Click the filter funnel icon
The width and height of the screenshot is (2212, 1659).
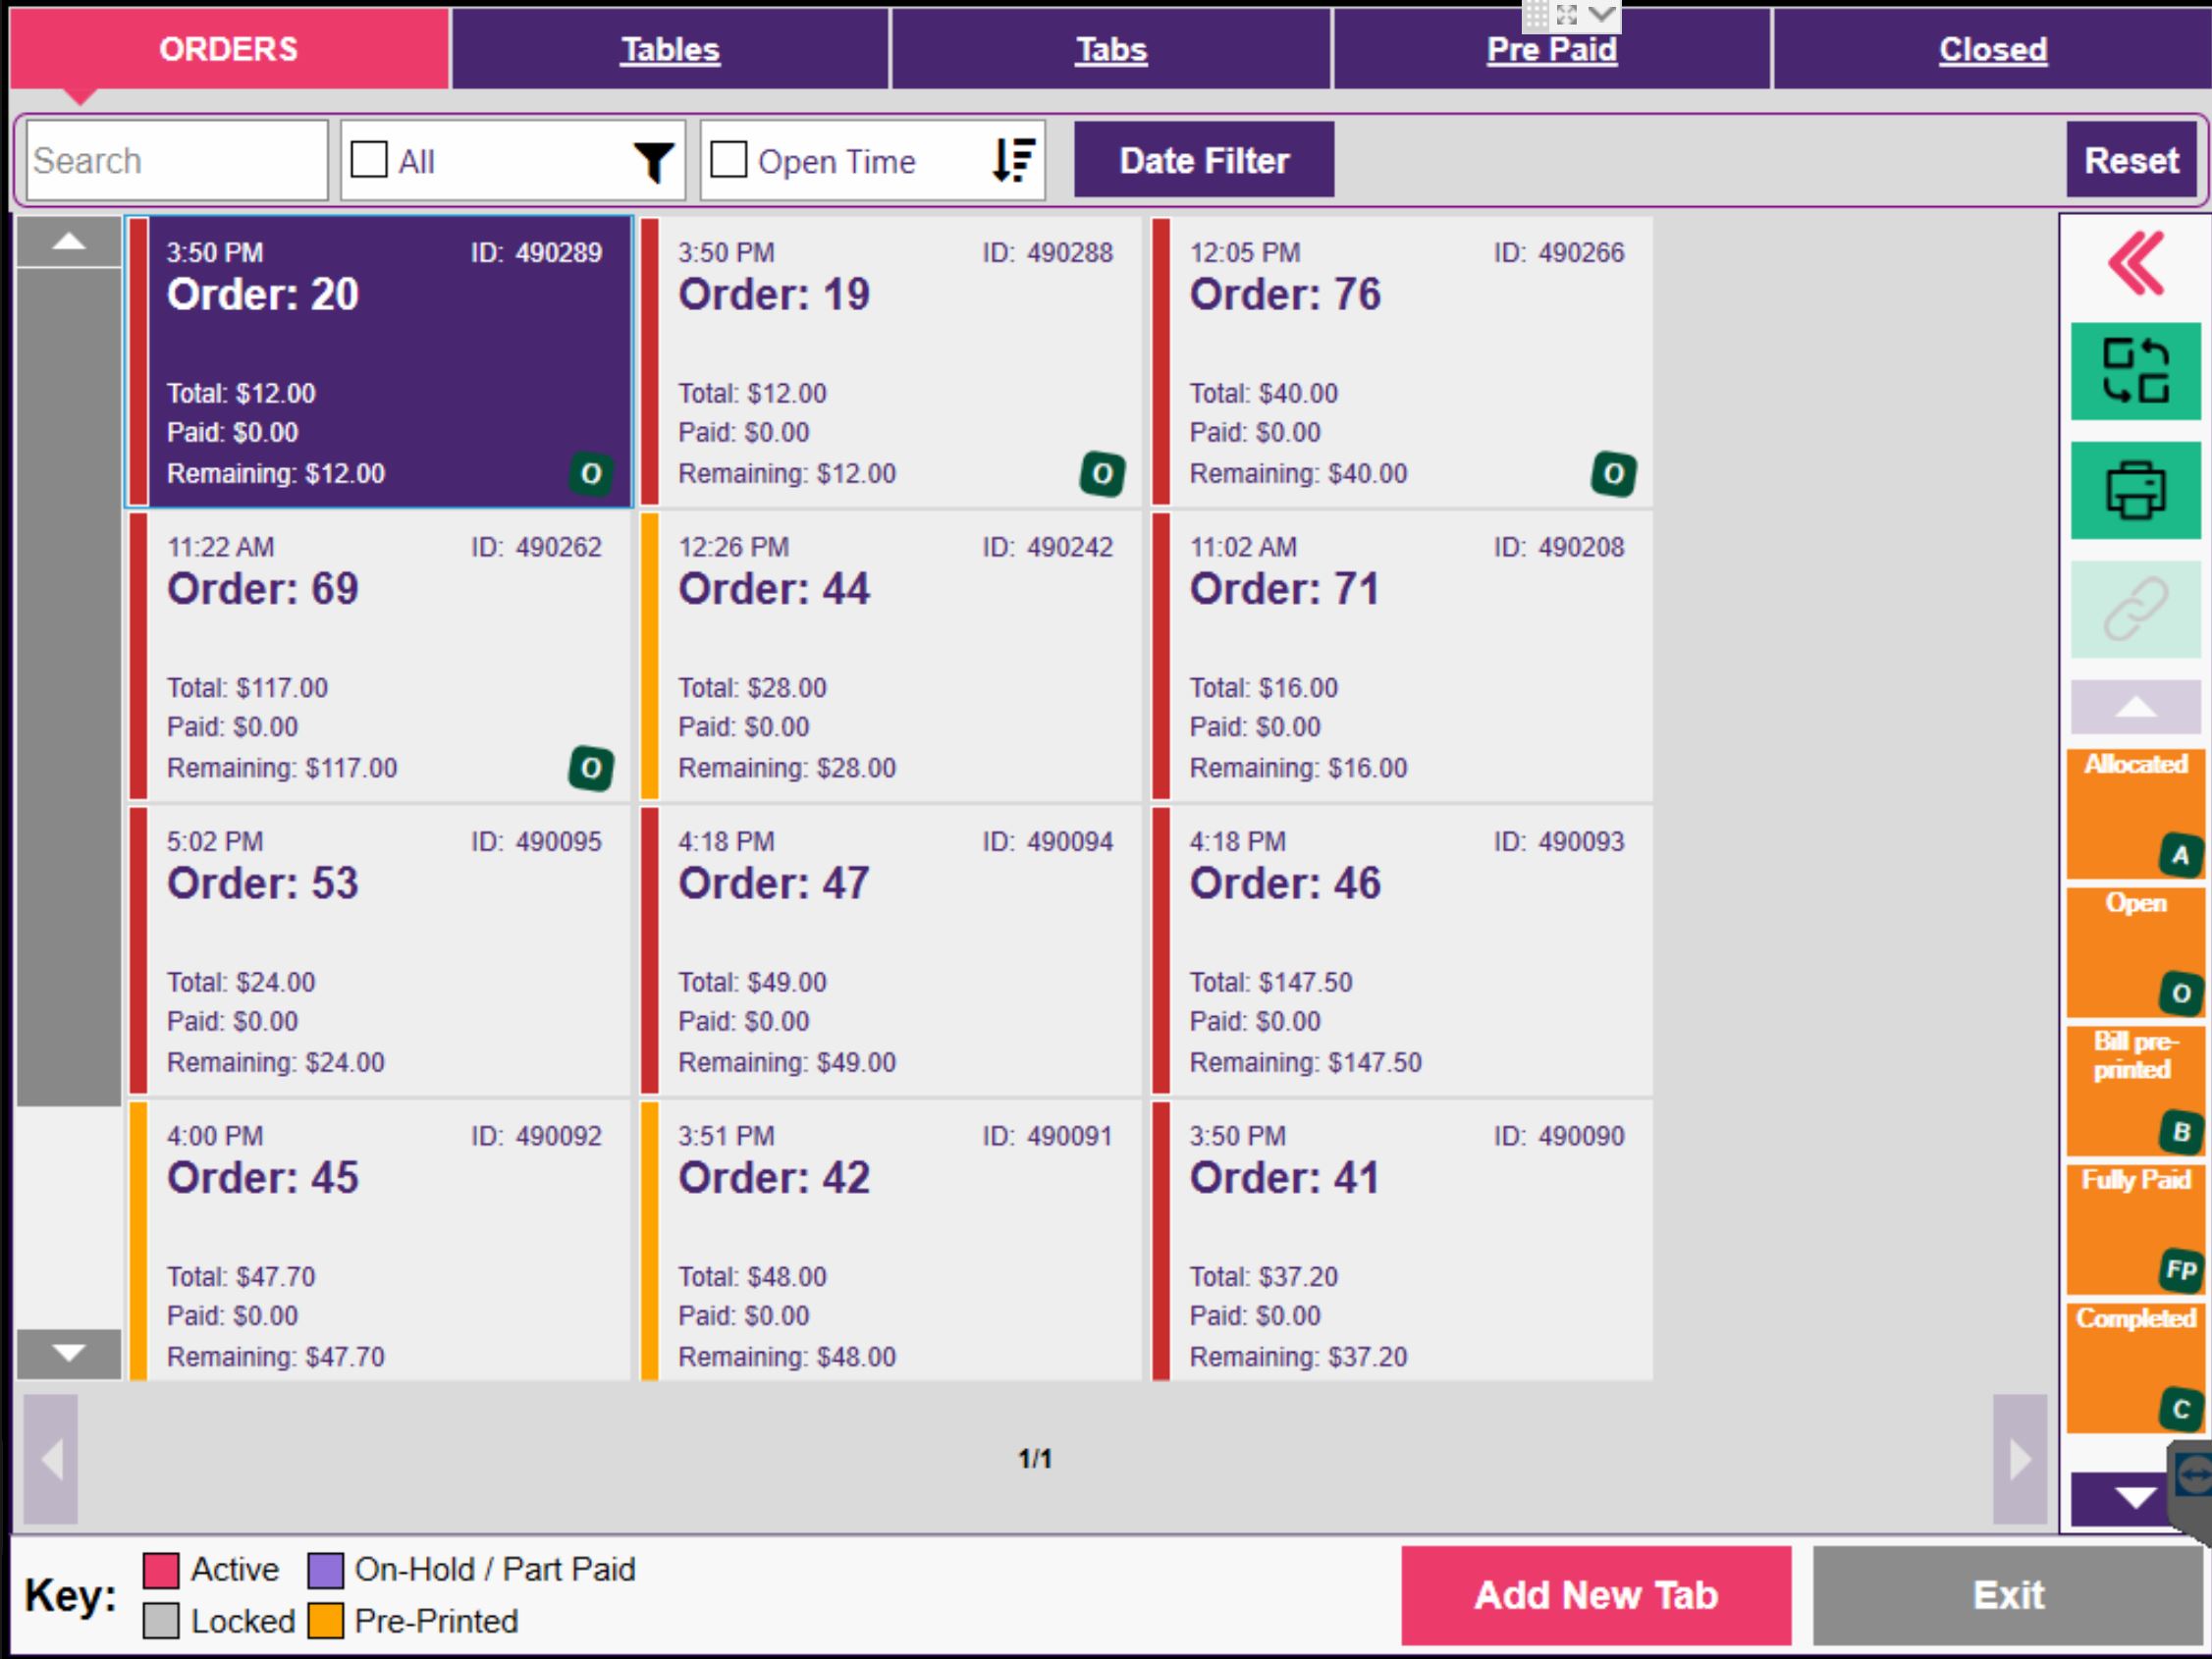[x=654, y=162]
